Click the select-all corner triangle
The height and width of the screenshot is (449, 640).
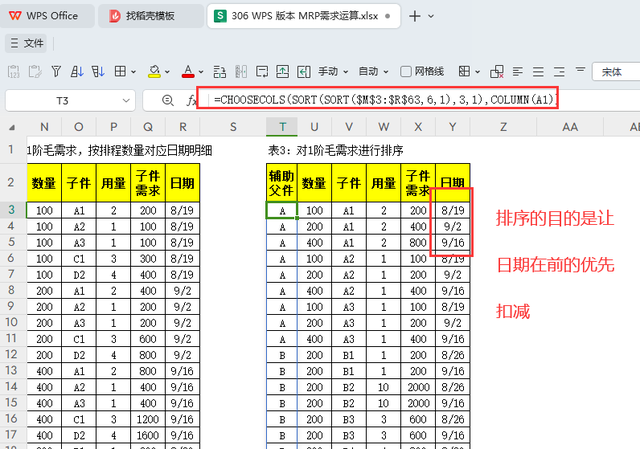[x=13, y=127]
